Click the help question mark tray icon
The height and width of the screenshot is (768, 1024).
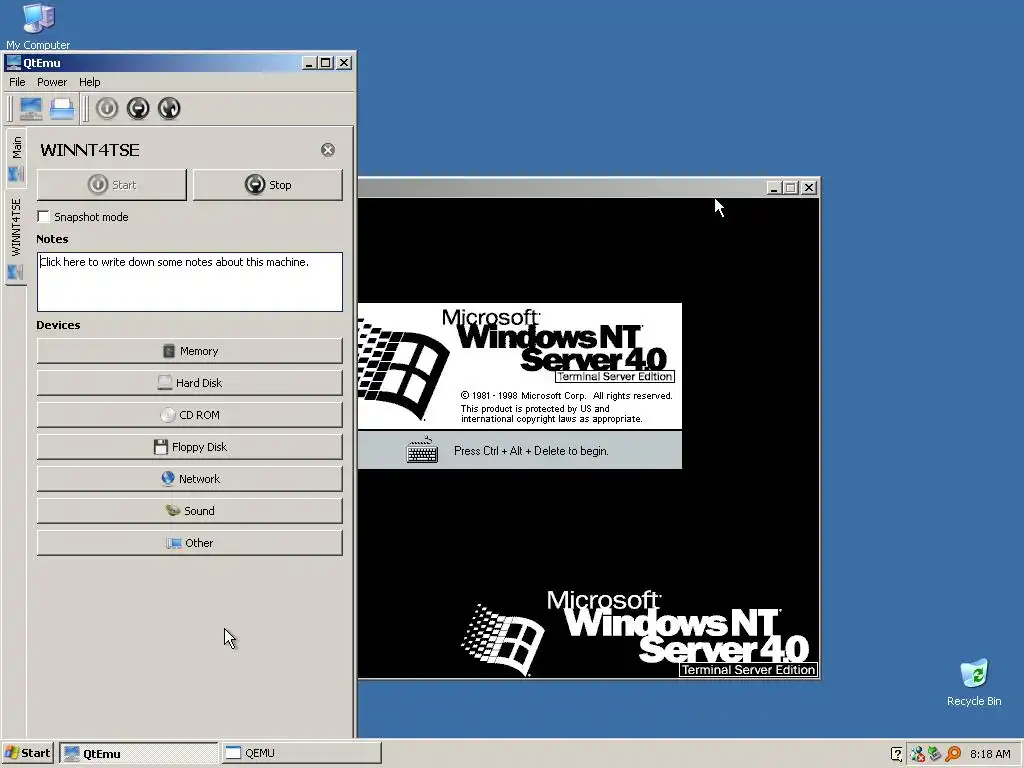(897, 754)
